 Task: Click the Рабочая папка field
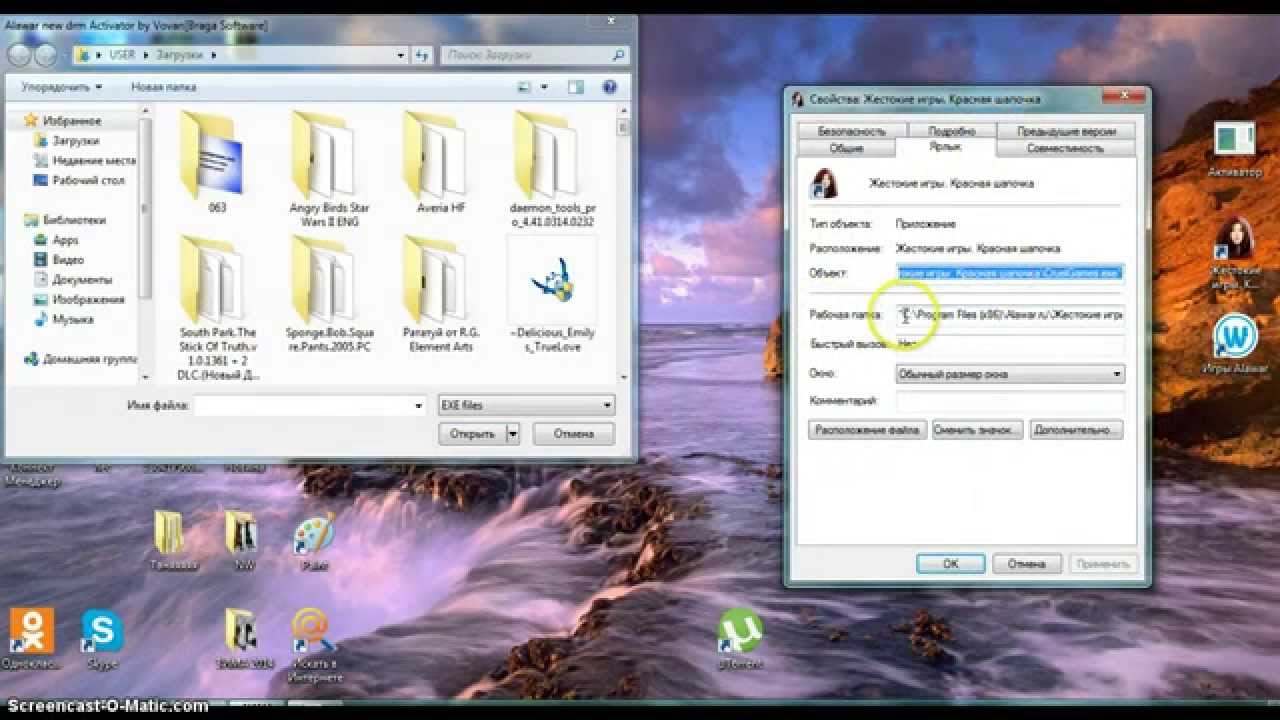pos(1010,314)
